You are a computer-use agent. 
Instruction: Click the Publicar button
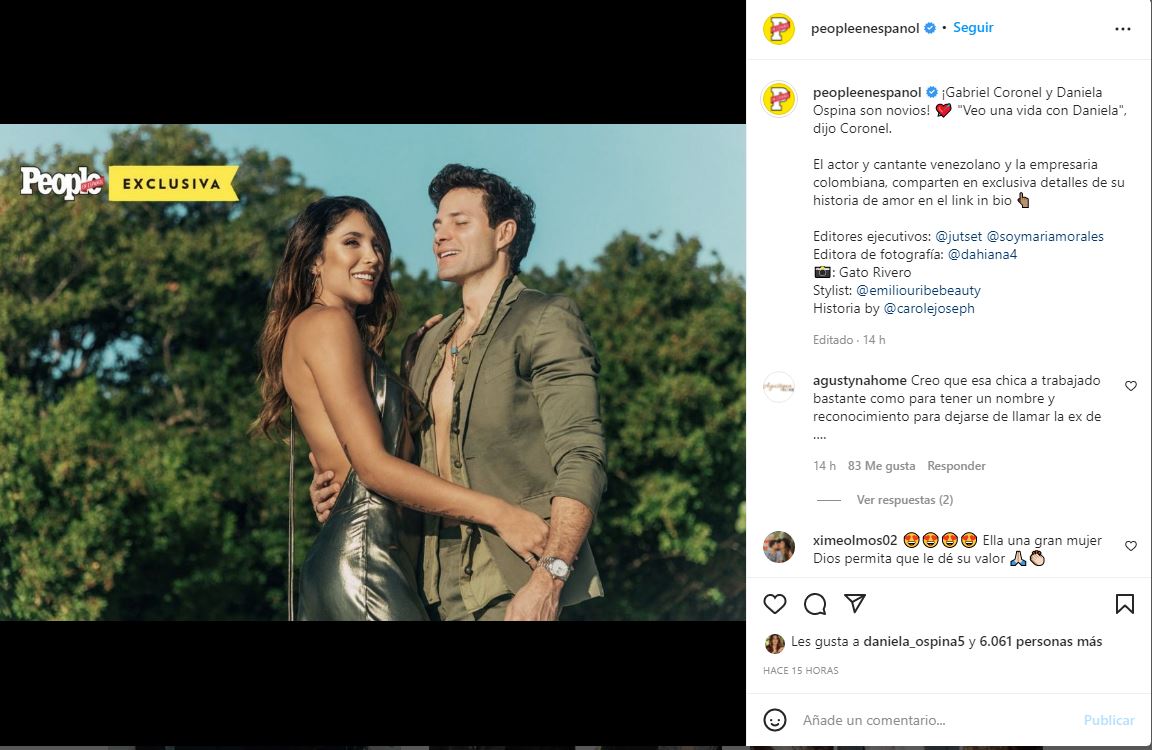tap(1108, 720)
